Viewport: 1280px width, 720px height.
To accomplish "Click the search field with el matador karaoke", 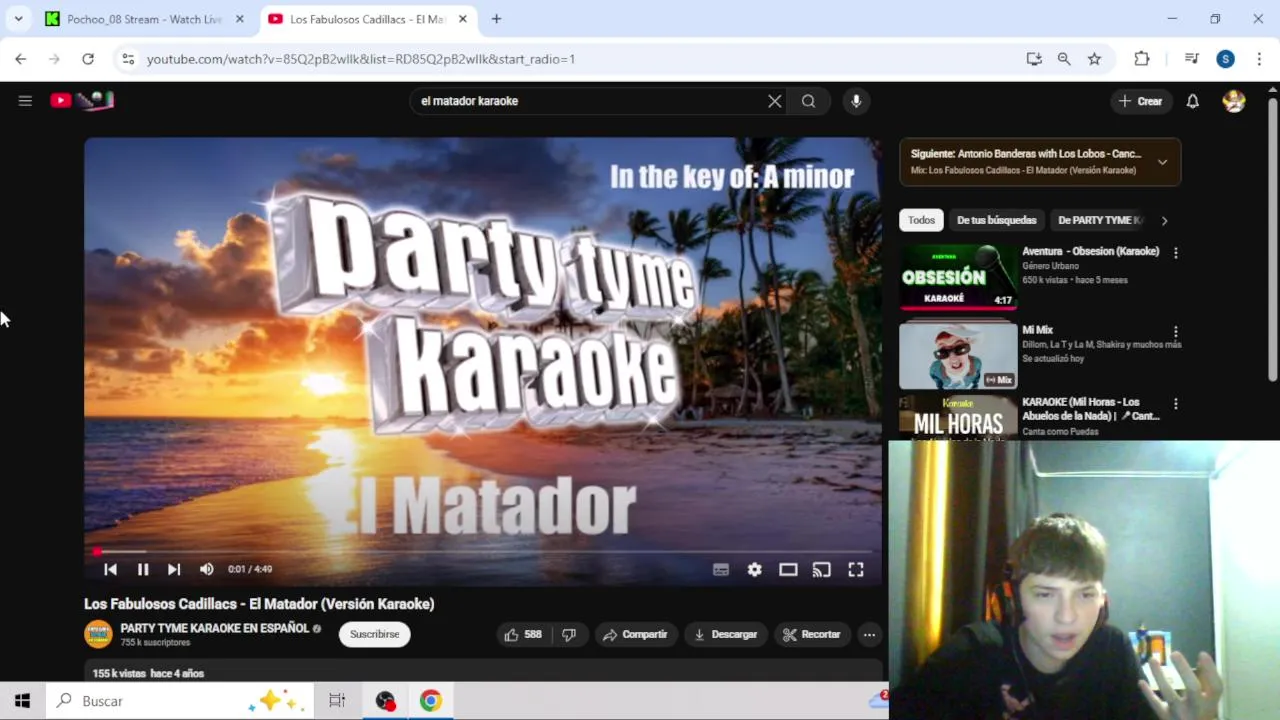I will click(590, 101).
